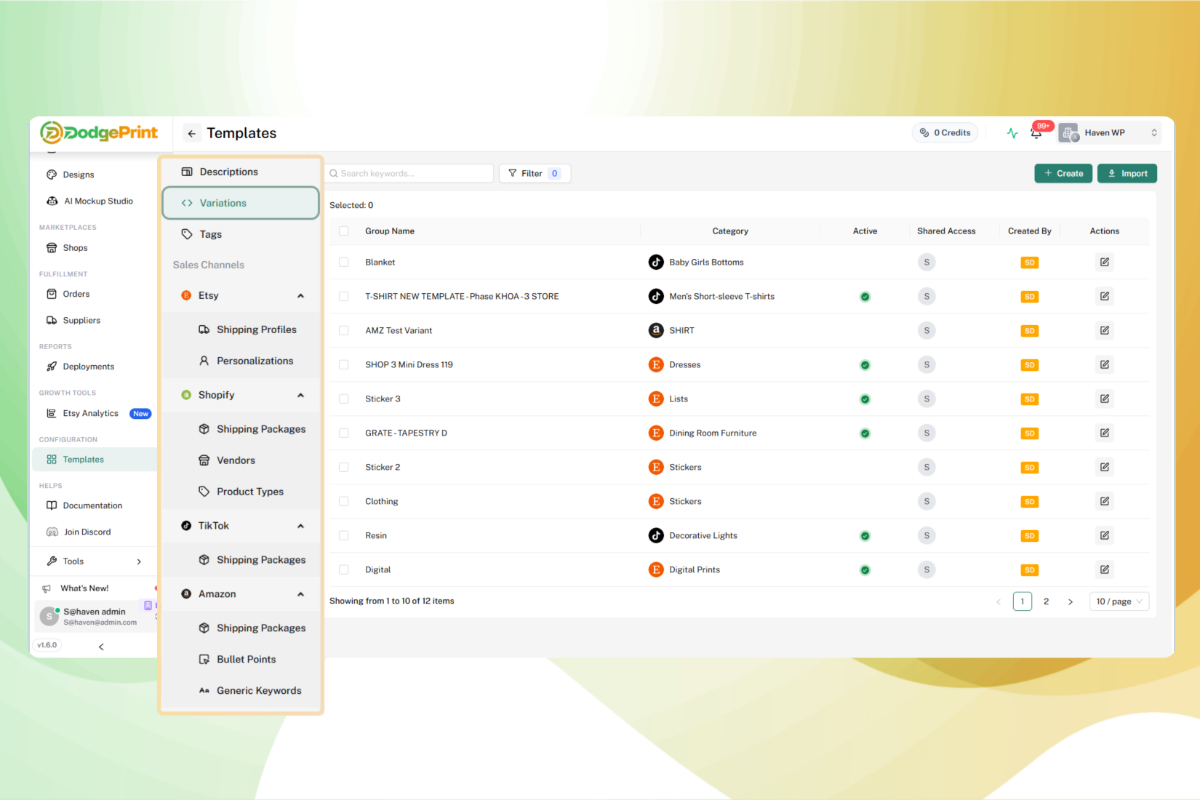This screenshot has width=1200, height=800.
Task: Click the magnifier icon in the search box
Action: pyautogui.click(x=334, y=173)
